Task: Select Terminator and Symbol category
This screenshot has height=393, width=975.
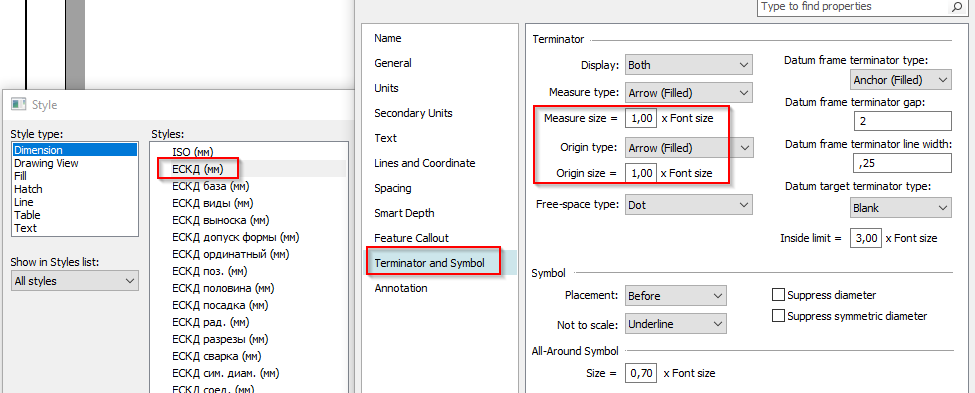Action: tap(430, 263)
